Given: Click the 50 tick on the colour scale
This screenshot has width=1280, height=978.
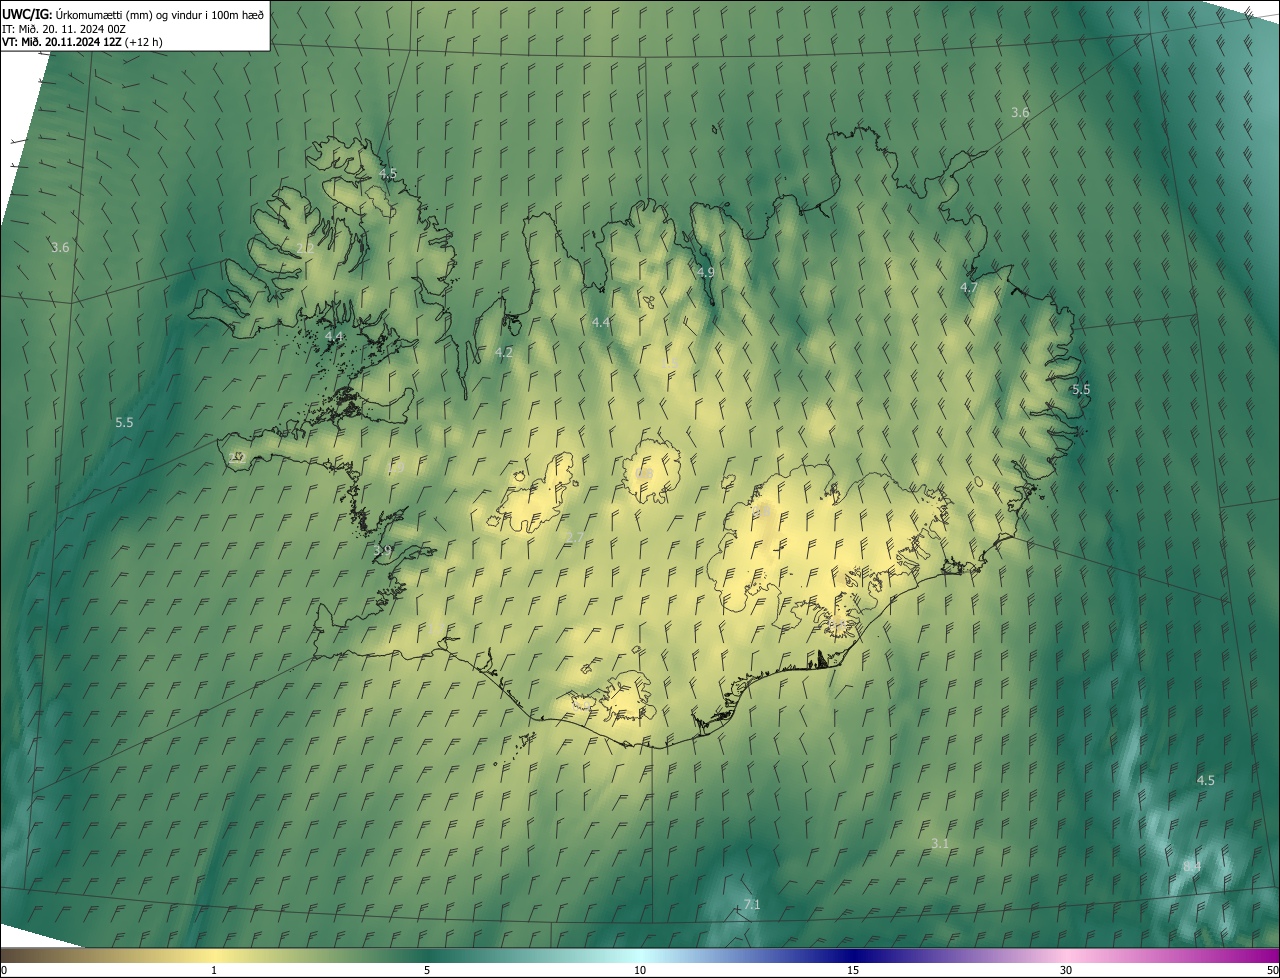Looking at the screenshot, I should point(1272,970).
